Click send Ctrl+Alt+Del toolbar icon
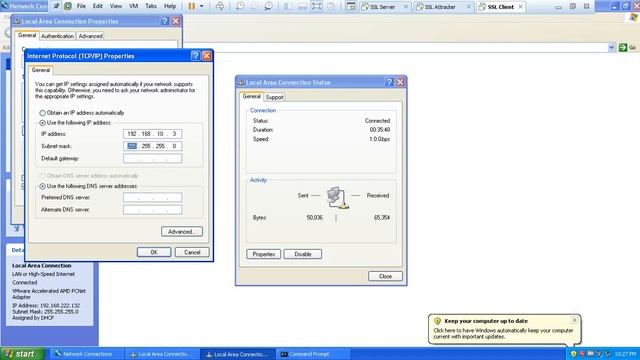This screenshot has height=360, width=640. tap(220, 6)
